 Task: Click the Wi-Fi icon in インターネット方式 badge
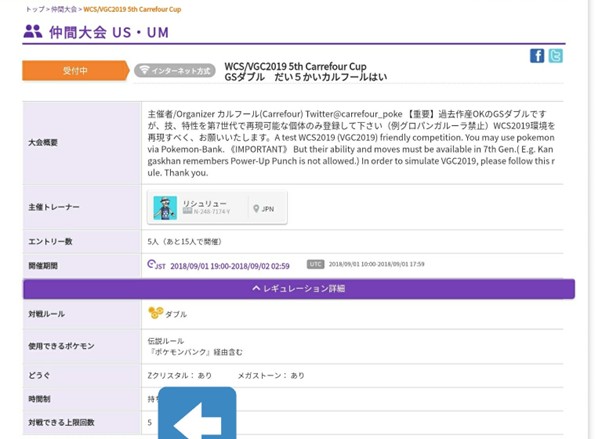(144, 70)
